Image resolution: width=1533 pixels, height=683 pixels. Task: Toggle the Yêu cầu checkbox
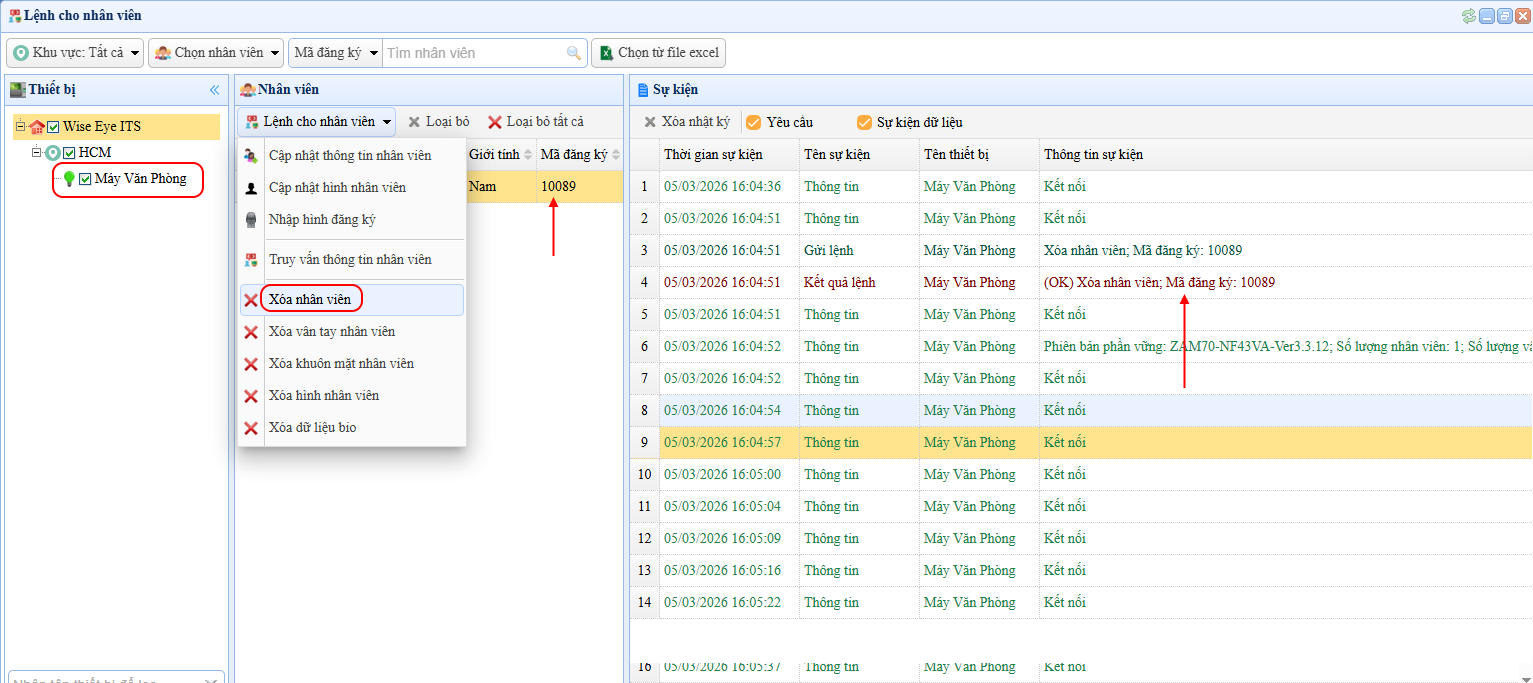(754, 122)
